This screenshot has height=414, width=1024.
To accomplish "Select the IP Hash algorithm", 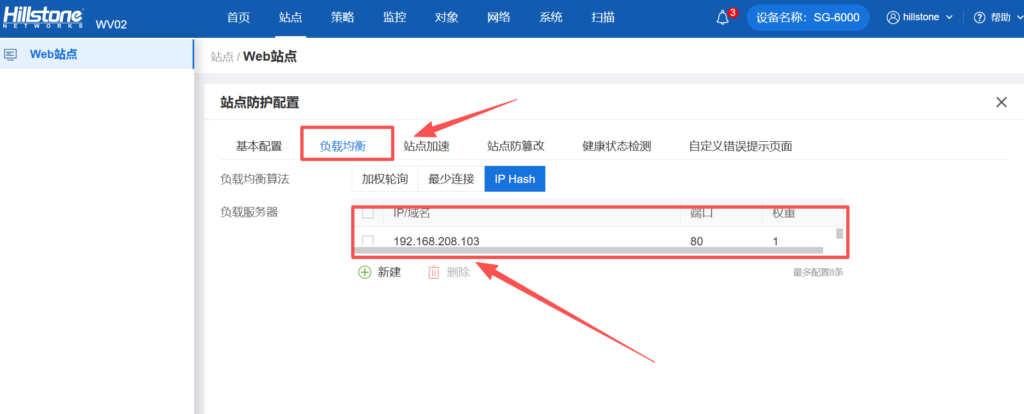I will (x=515, y=179).
